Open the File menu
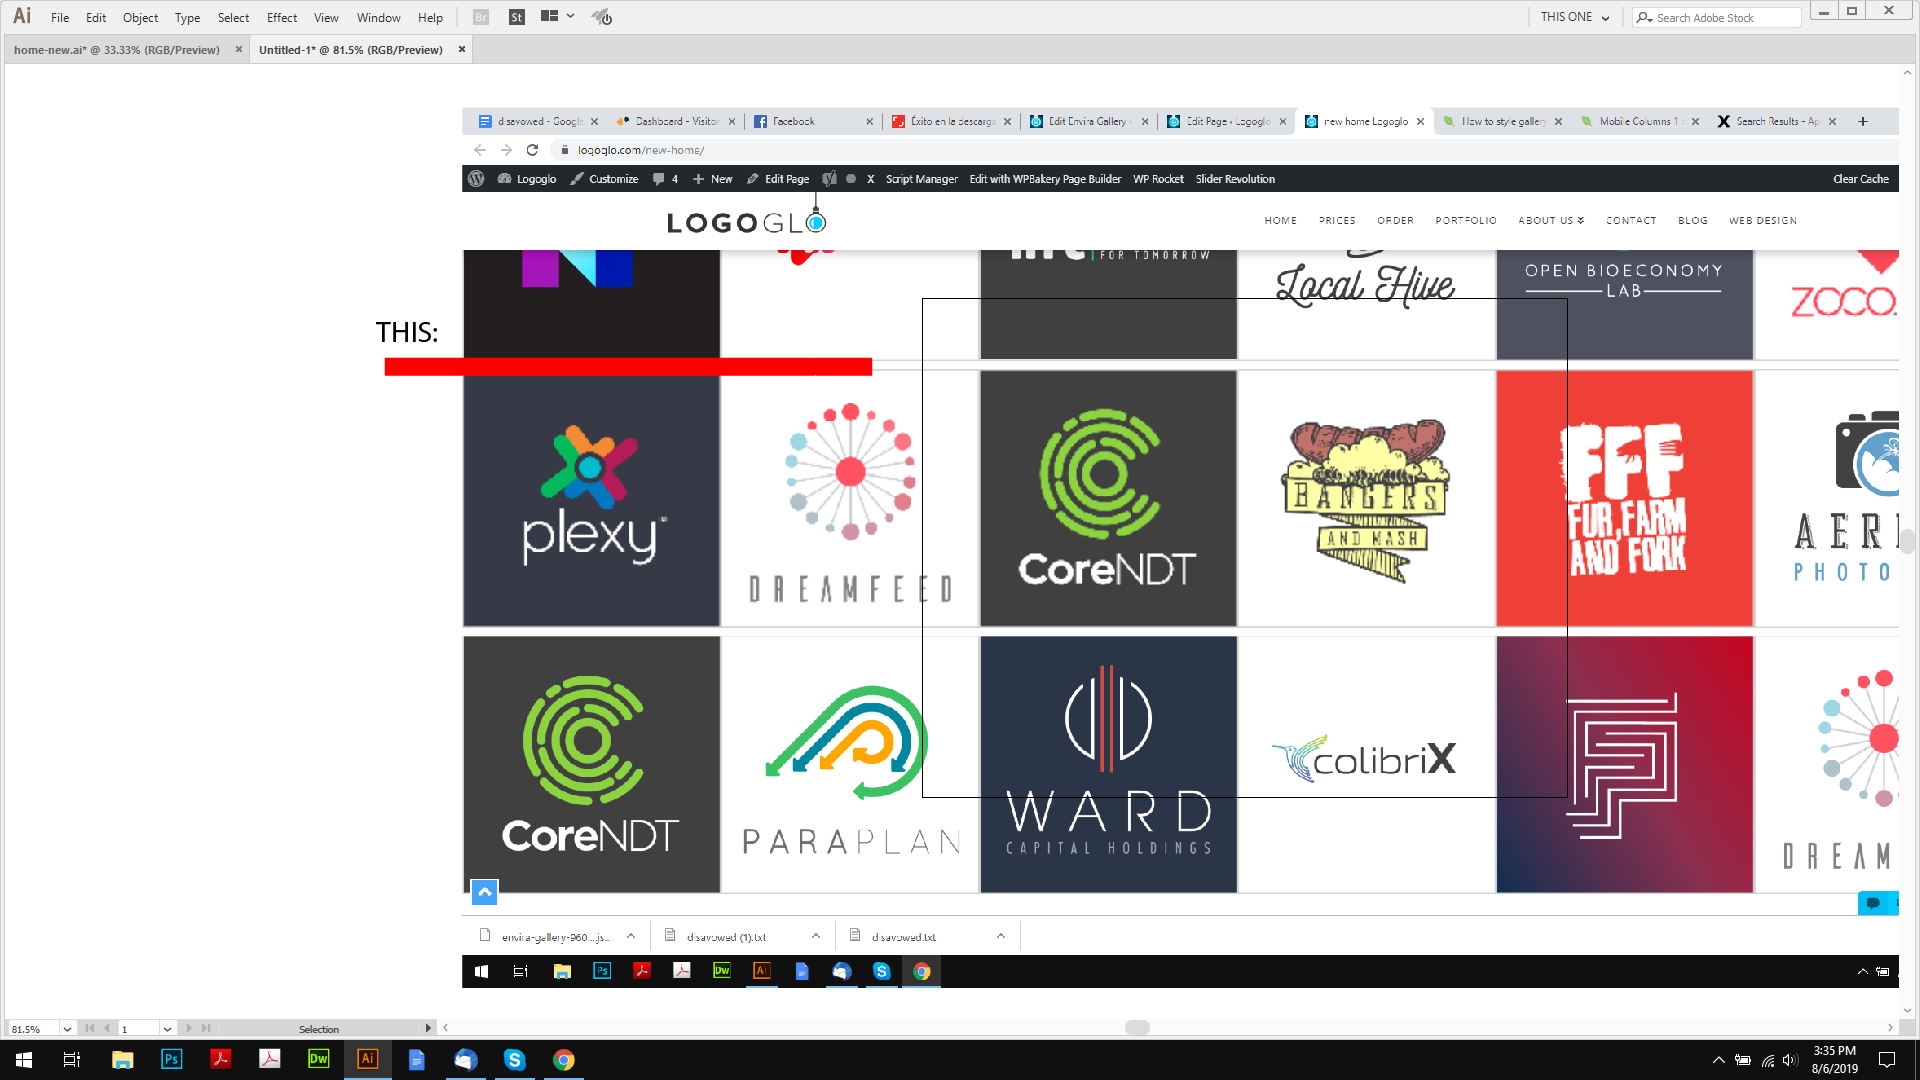Image resolution: width=1920 pixels, height=1080 pixels. (60, 18)
